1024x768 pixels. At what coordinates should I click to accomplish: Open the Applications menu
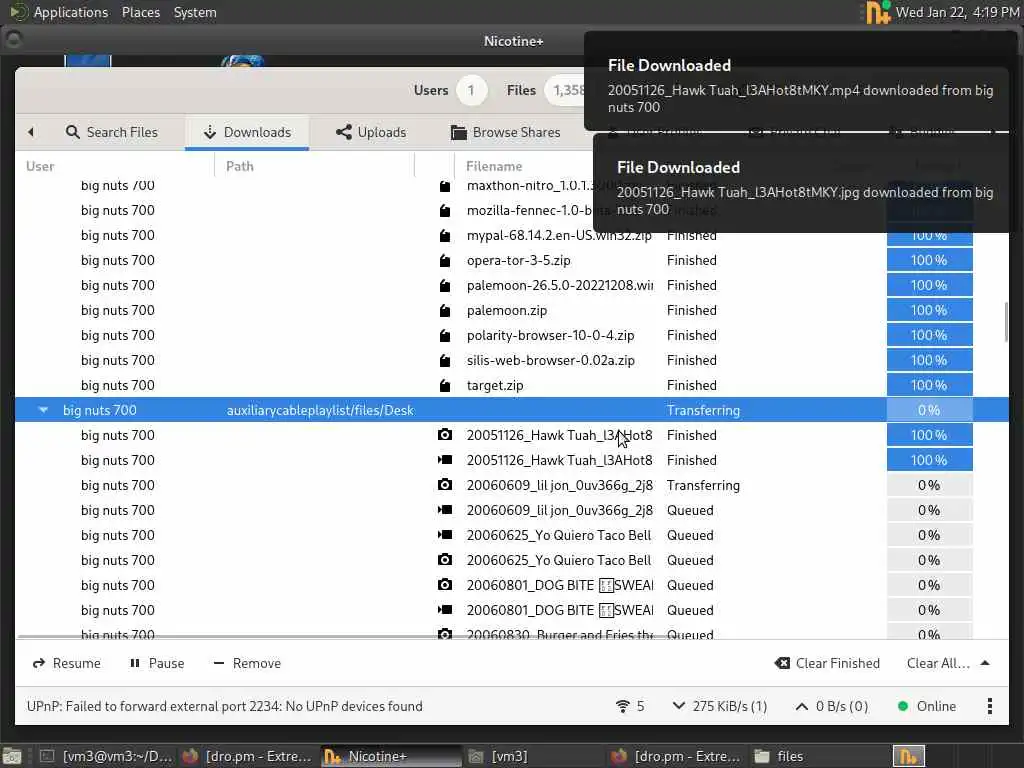click(71, 12)
